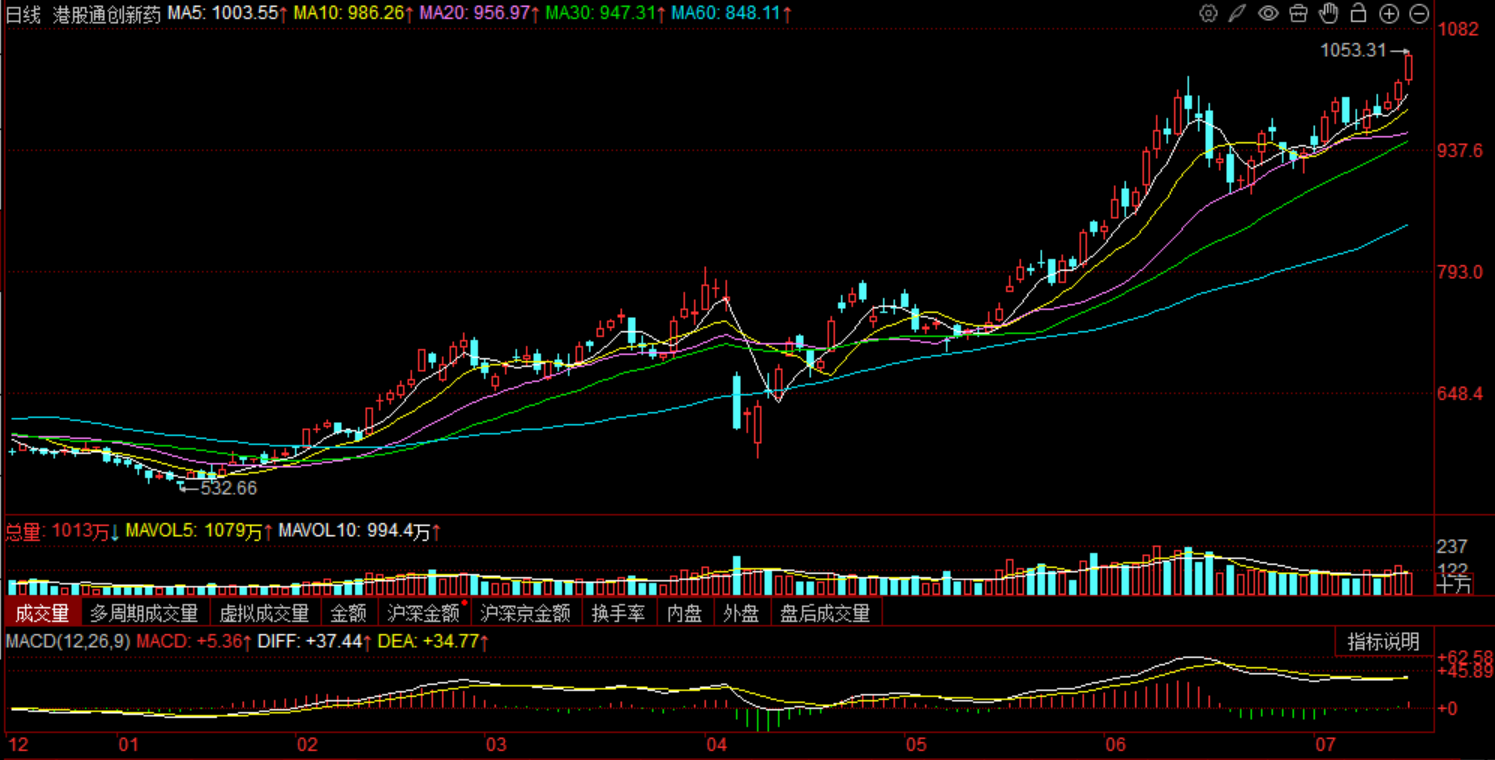Click the 07 month timeline marker
This screenshot has width=1495, height=760.
[x=1325, y=745]
